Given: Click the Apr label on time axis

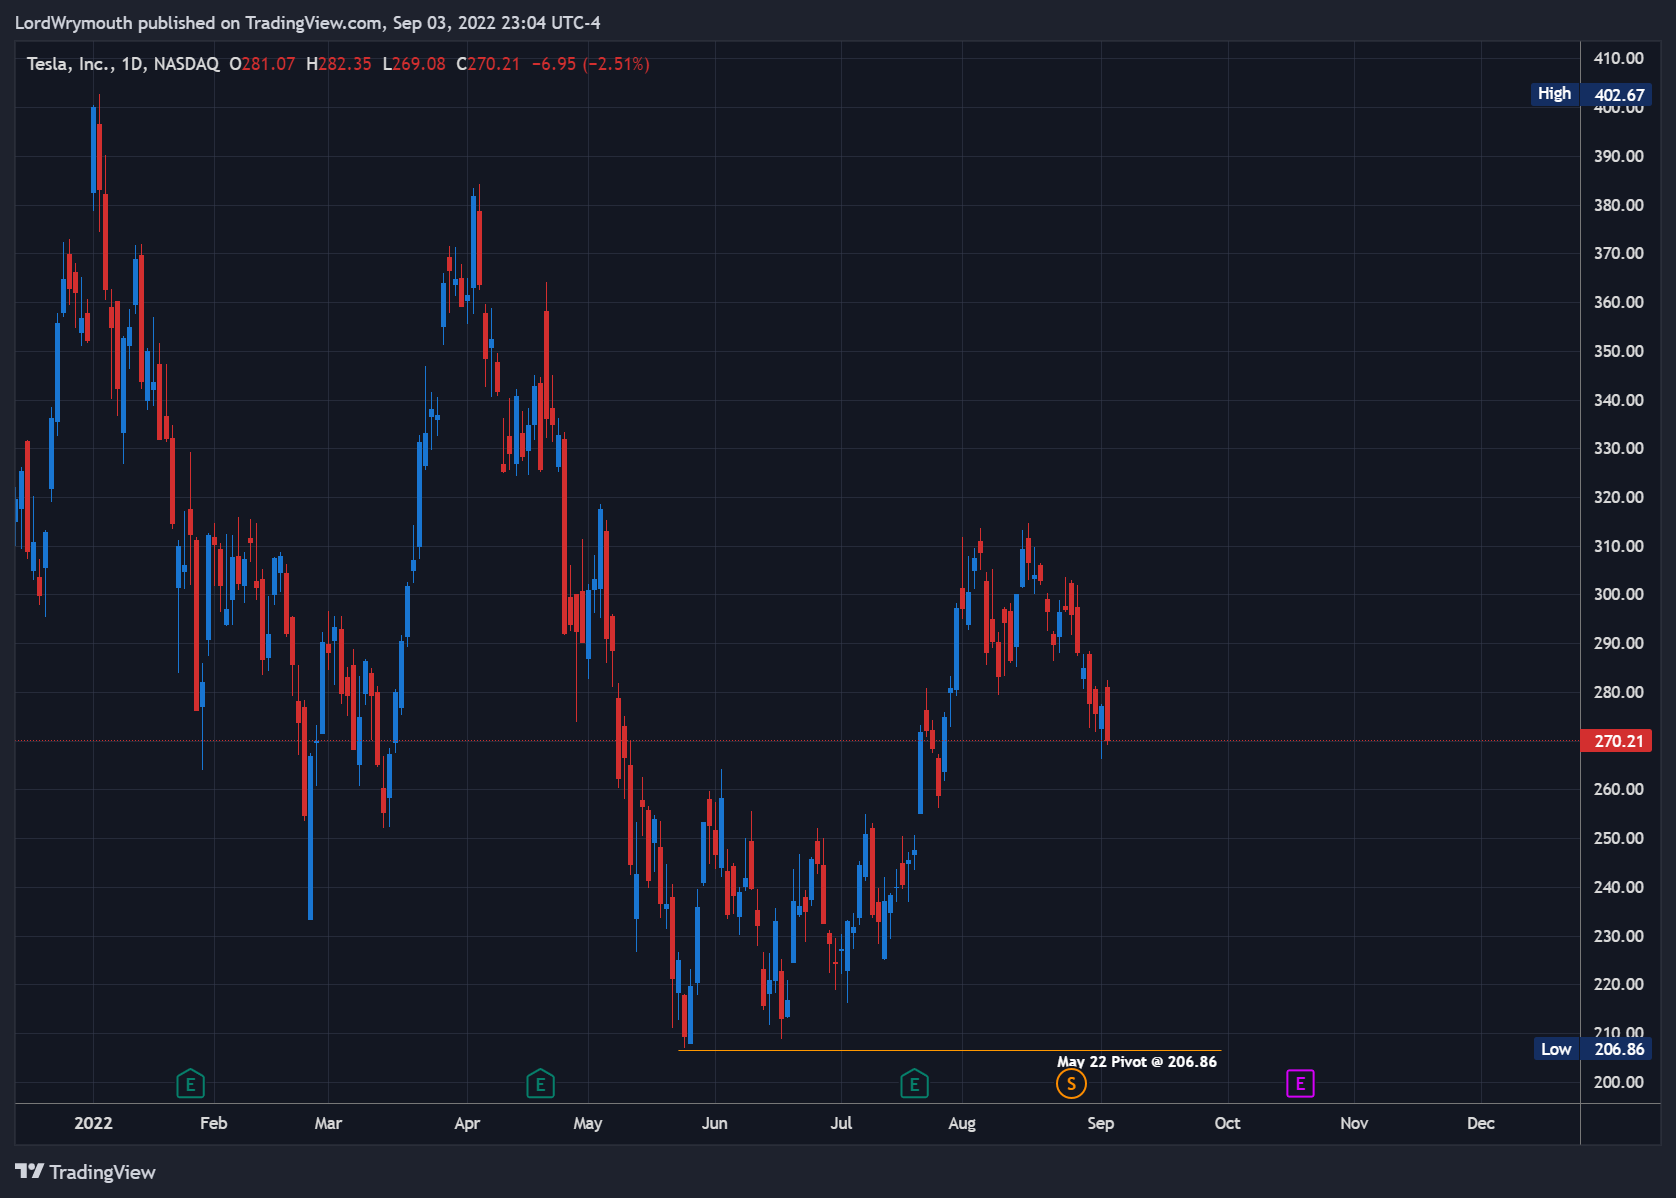Looking at the screenshot, I should (x=467, y=1123).
